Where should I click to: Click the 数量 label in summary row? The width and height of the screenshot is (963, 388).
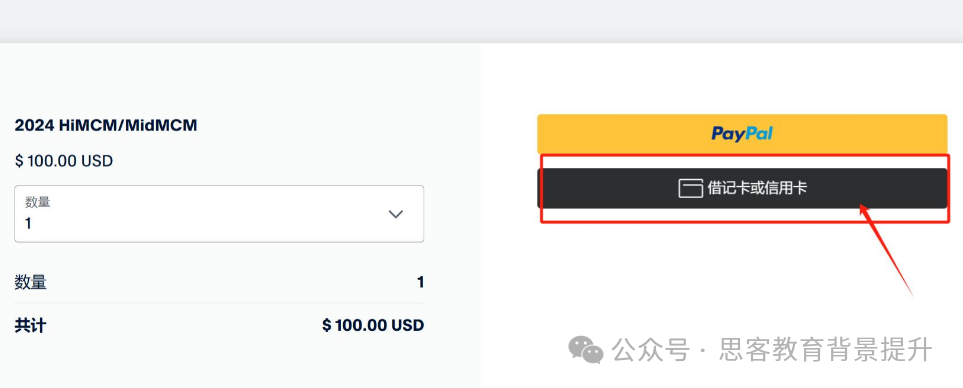tap(31, 282)
